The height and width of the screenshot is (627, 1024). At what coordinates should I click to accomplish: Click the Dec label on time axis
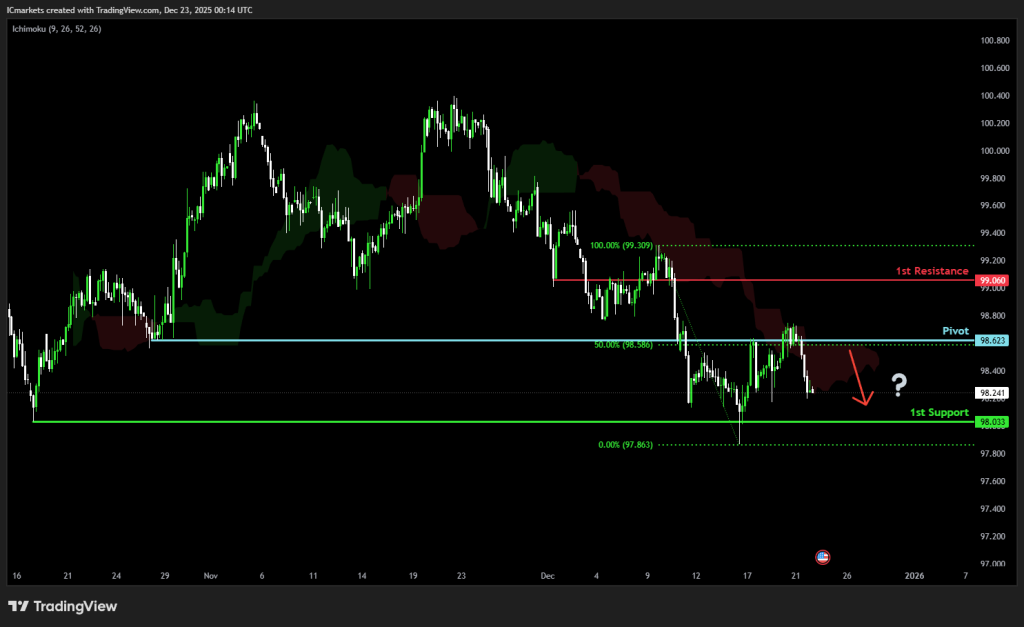546,576
